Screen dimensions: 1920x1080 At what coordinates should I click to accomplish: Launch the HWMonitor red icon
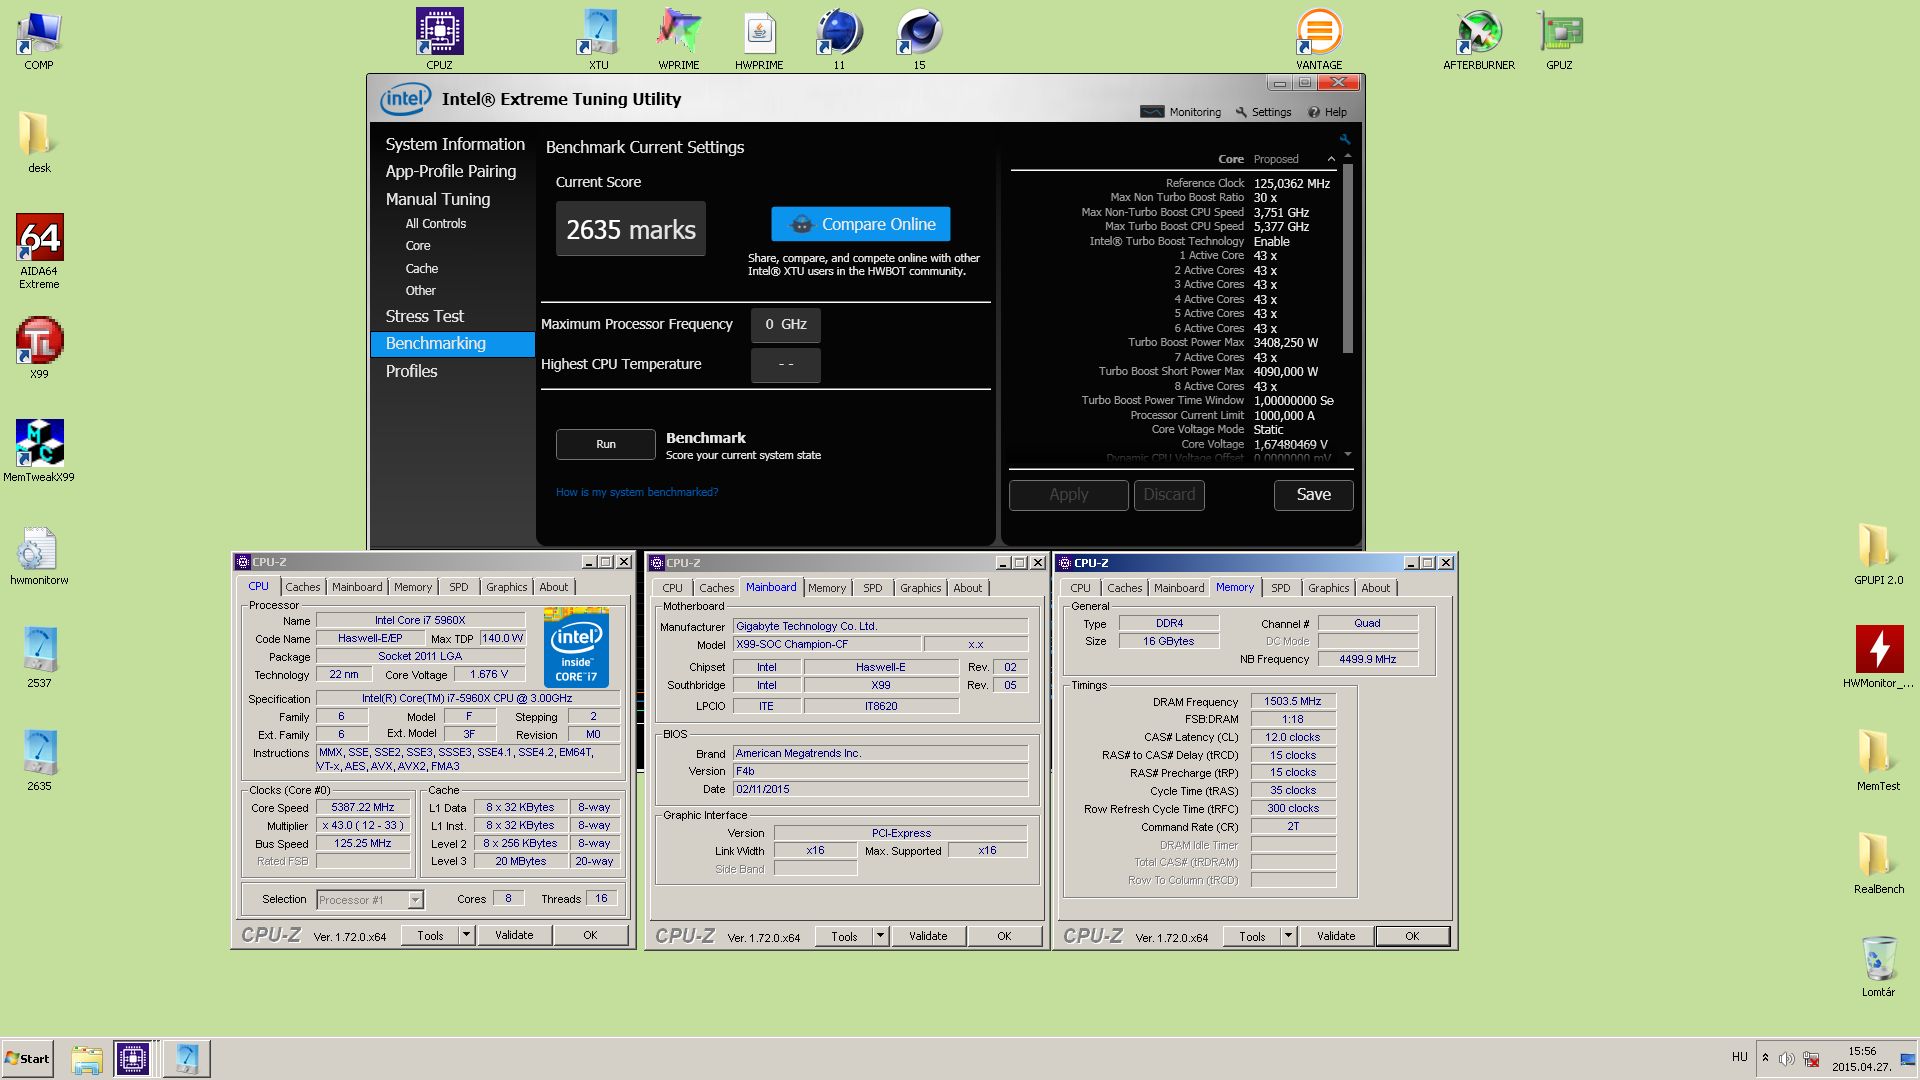point(1878,656)
